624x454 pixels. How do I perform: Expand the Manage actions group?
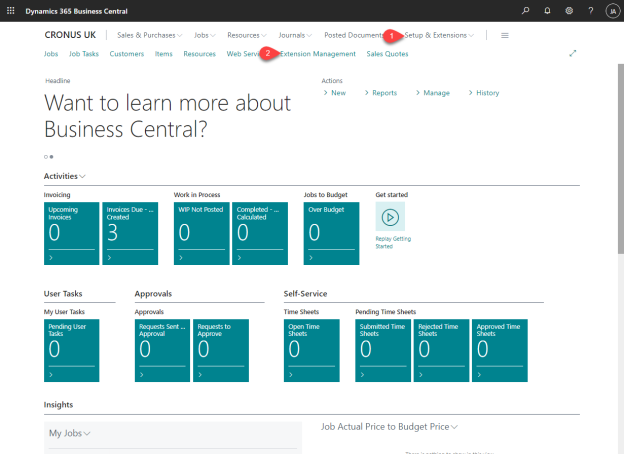[x=433, y=93]
